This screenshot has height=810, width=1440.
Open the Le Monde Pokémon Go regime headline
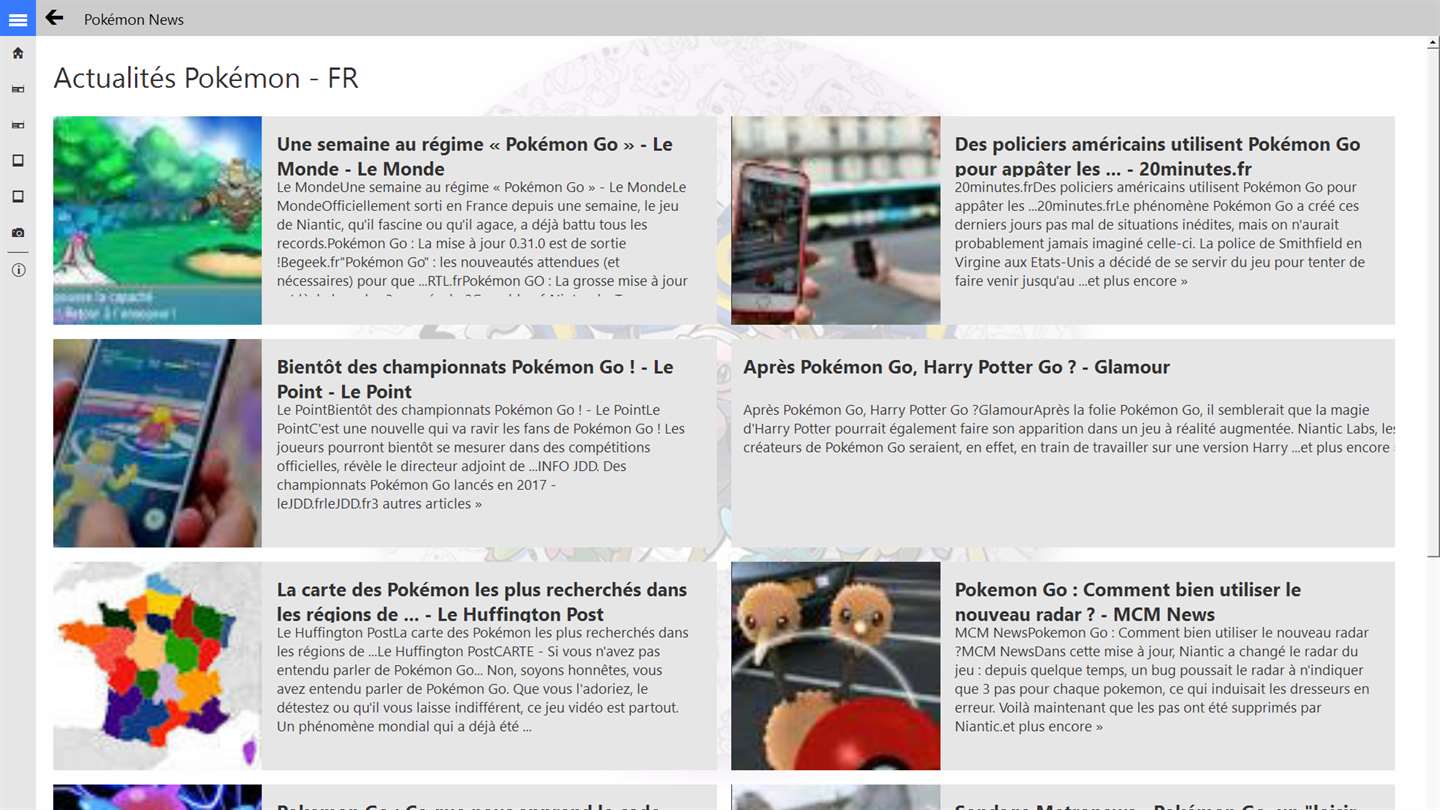475,156
